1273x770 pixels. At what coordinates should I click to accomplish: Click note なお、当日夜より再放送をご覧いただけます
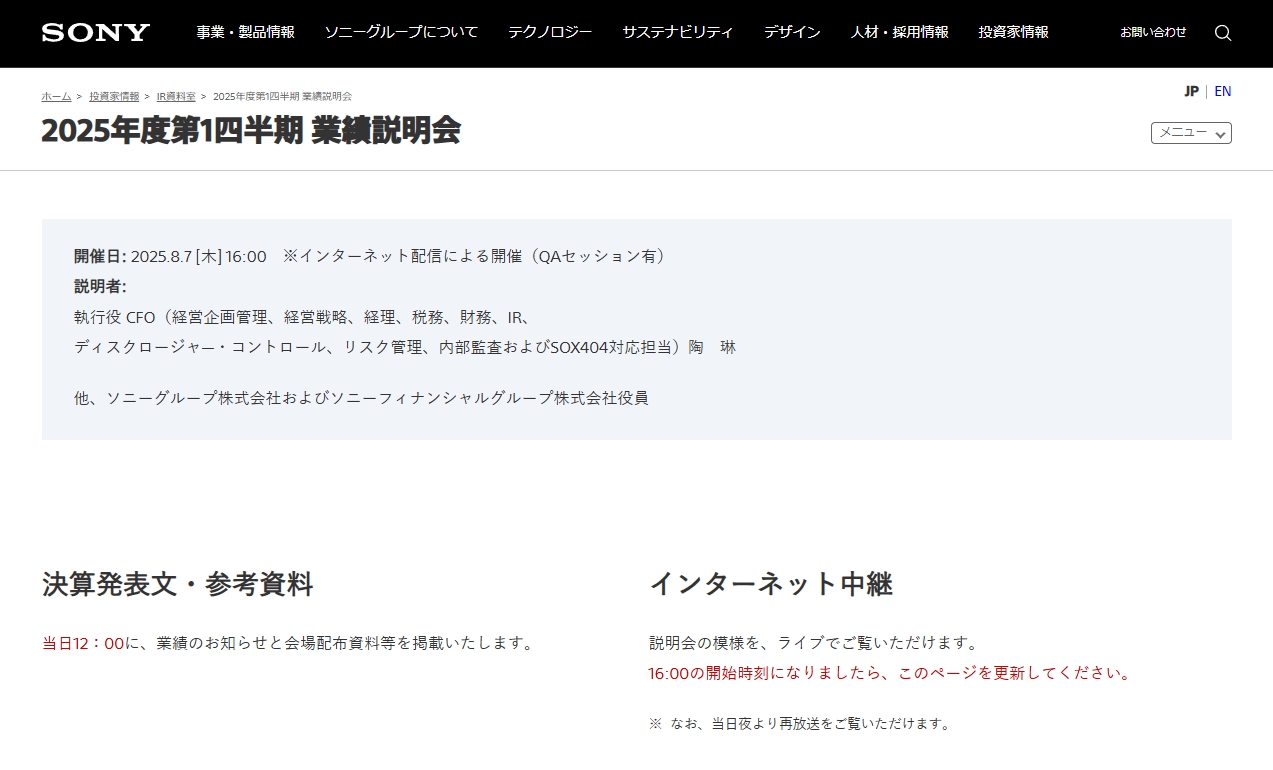pyautogui.click(x=800, y=723)
